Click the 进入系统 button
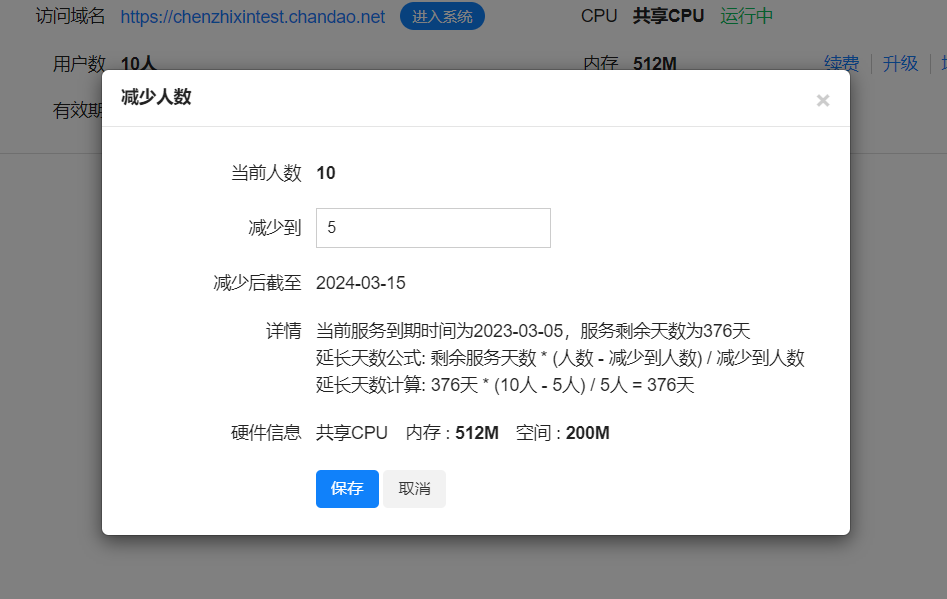The width and height of the screenshot is (947, 599). (442, 17)
